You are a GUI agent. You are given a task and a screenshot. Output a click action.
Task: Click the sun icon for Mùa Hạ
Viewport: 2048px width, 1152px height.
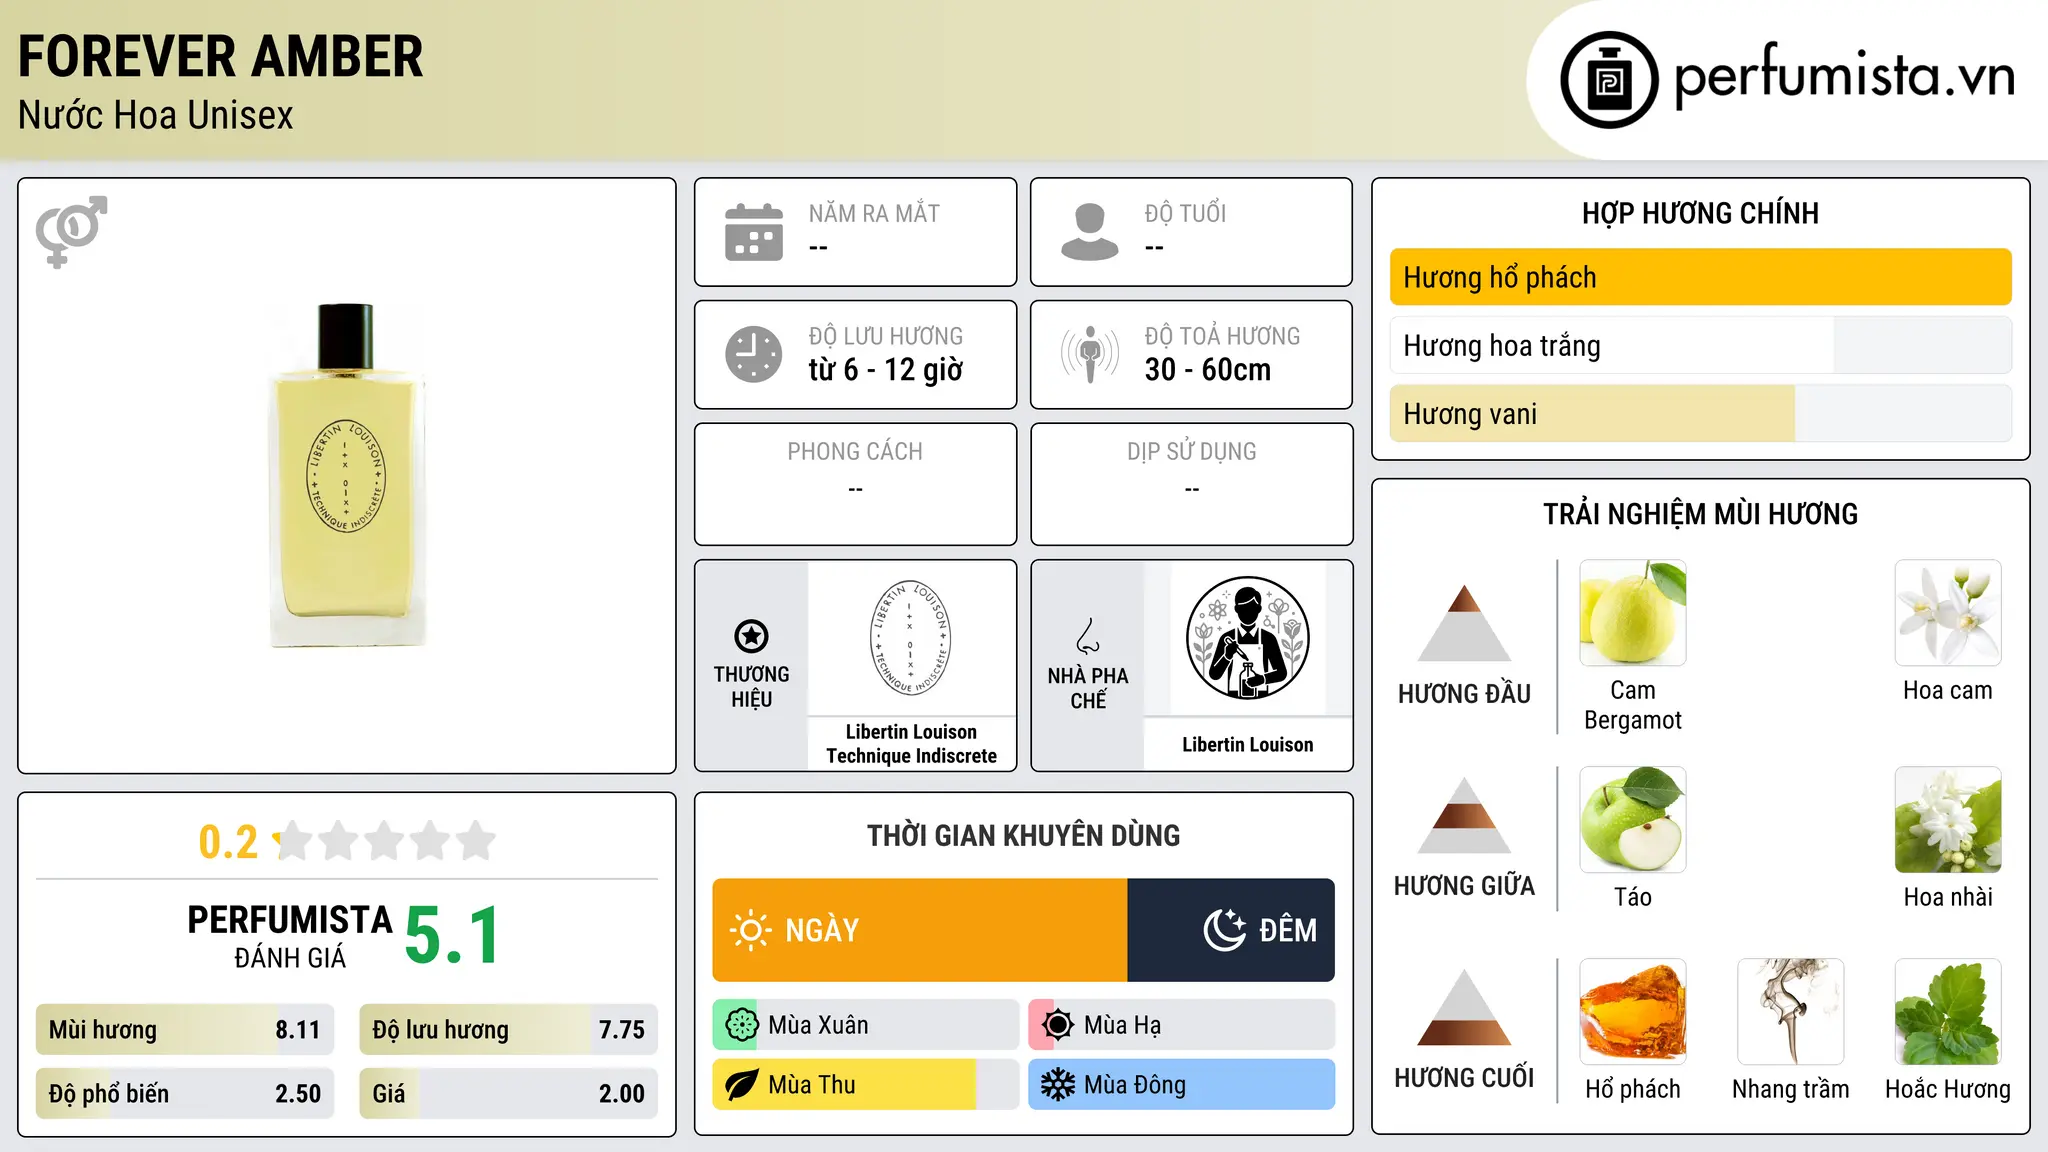(1057, 1025)
